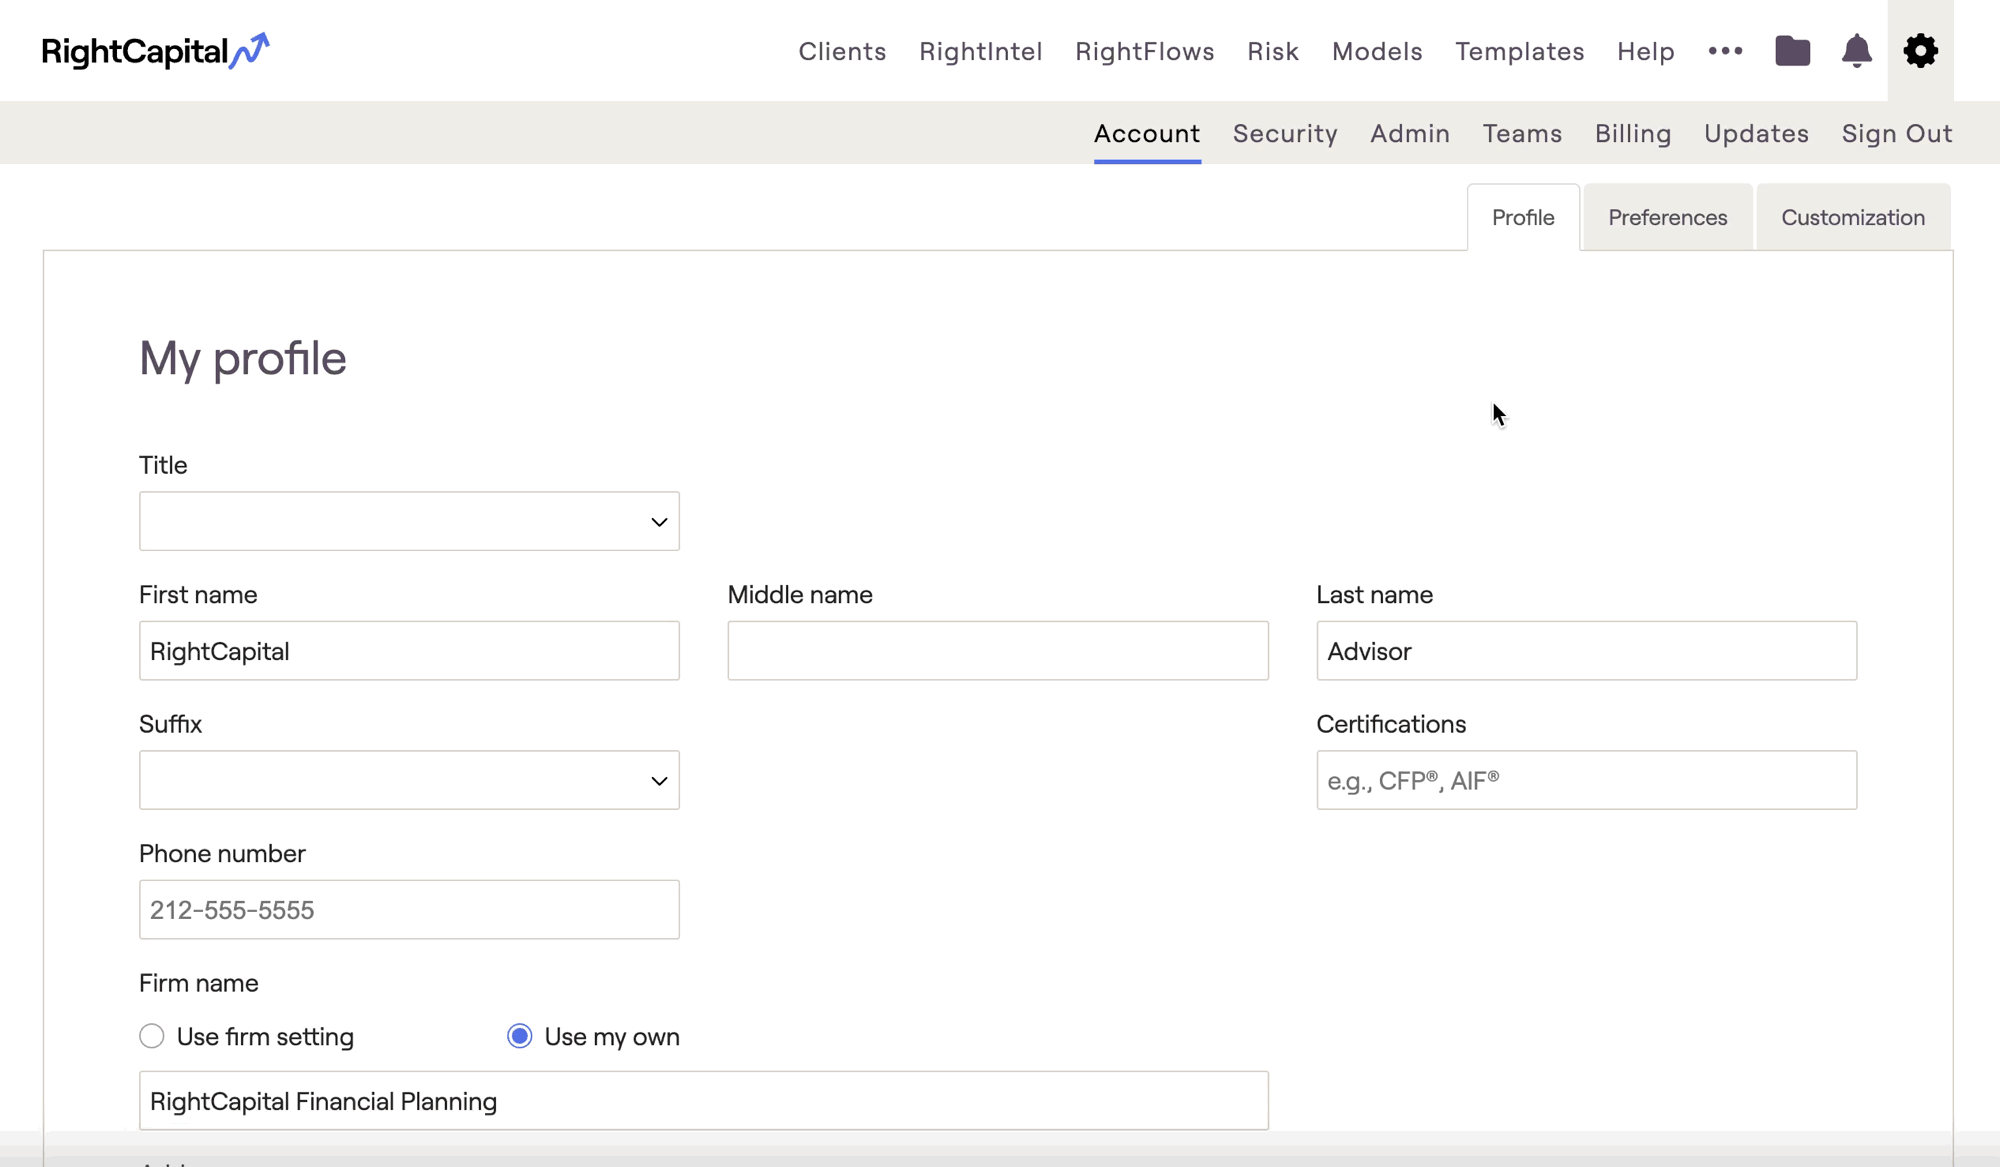Open the notifications bell
This screenshot has width=2000, height=1167.
tap(1856, 51)
